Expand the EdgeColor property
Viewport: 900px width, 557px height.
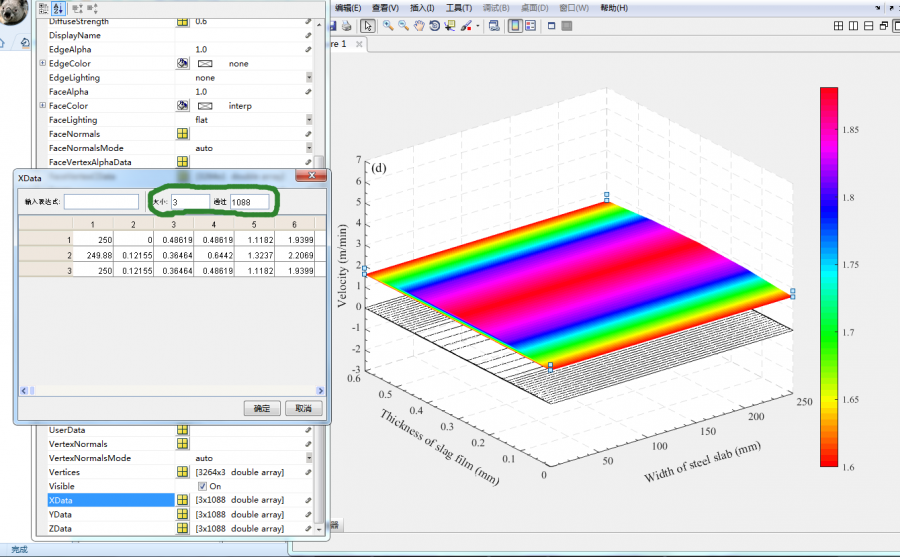tap(42, 63)
